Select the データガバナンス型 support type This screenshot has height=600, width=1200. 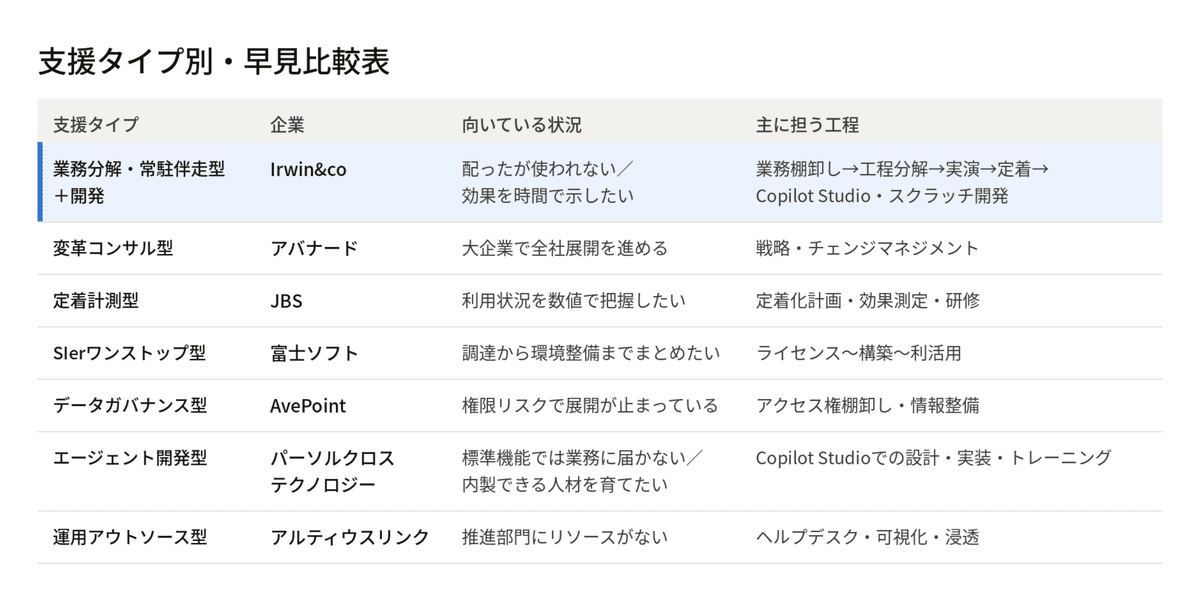(x=130, y=405)
